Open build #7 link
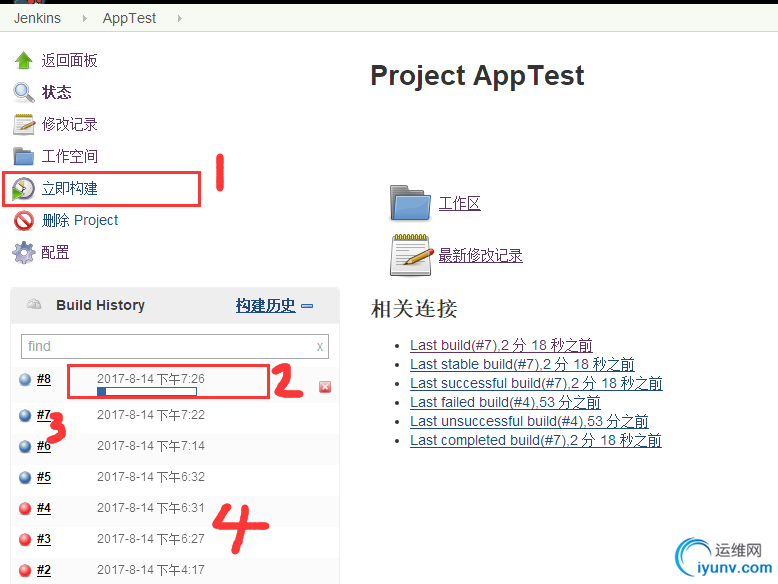Screen dimensions: 778x584 [x=44, y=415]
